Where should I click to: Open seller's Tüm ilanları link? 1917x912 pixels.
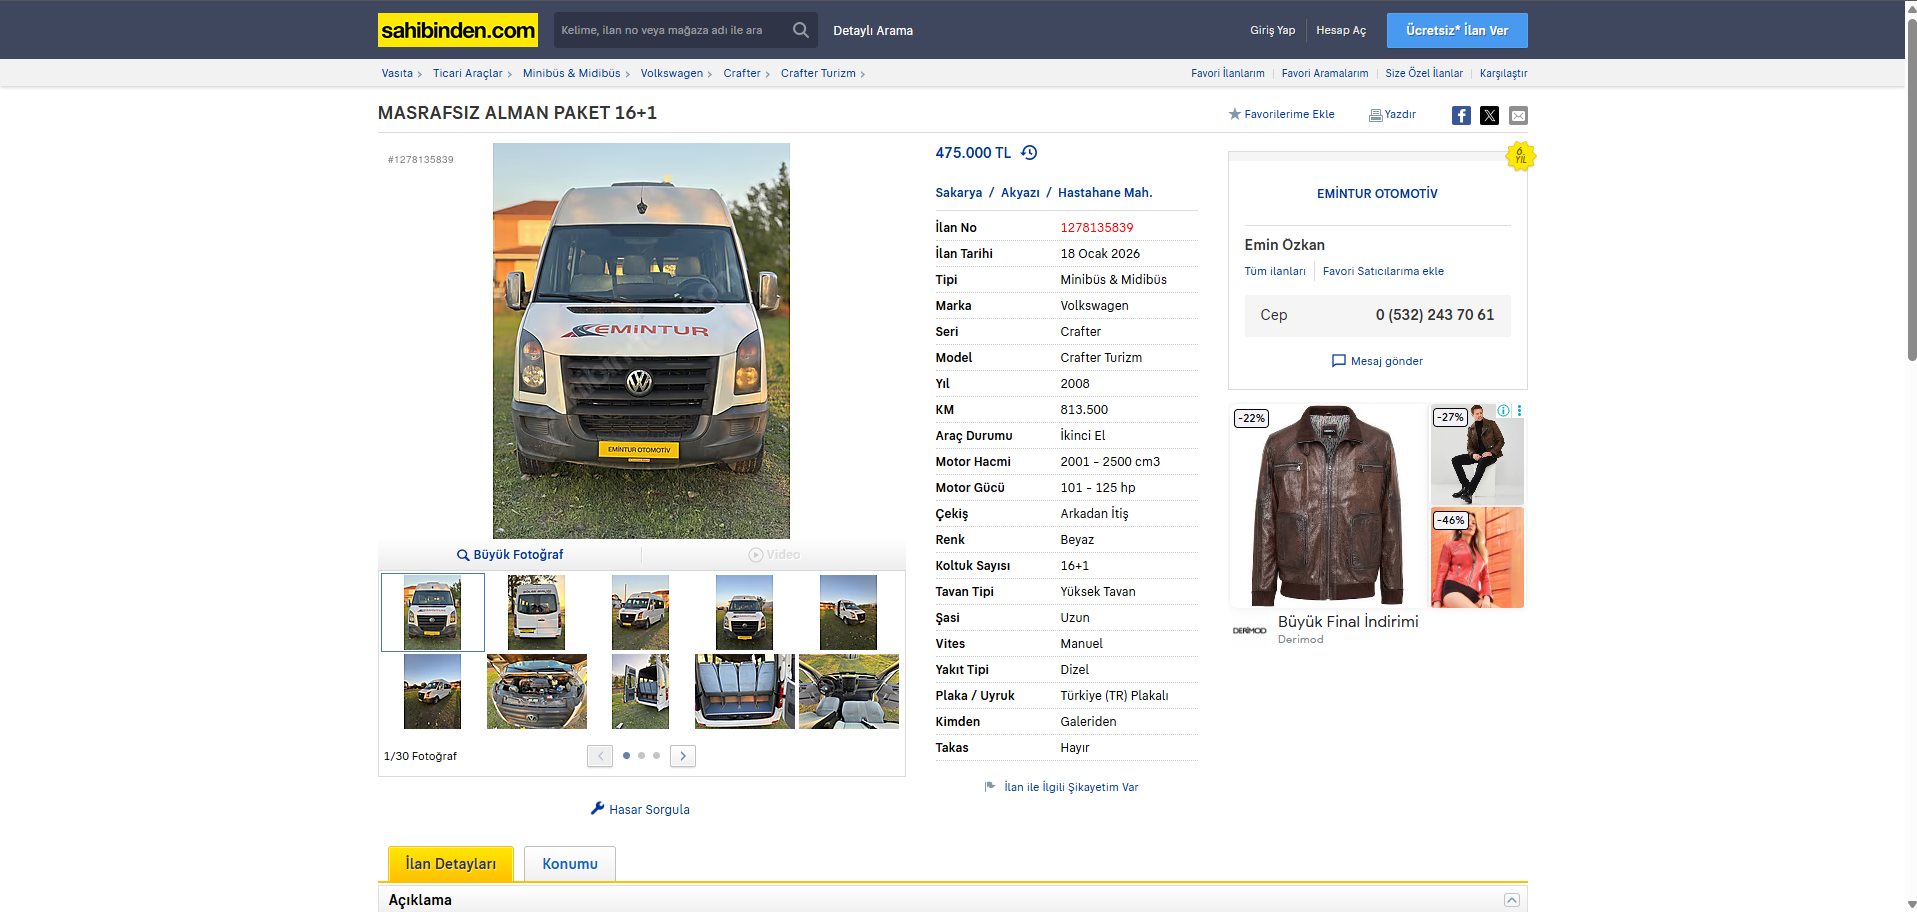1275,271
